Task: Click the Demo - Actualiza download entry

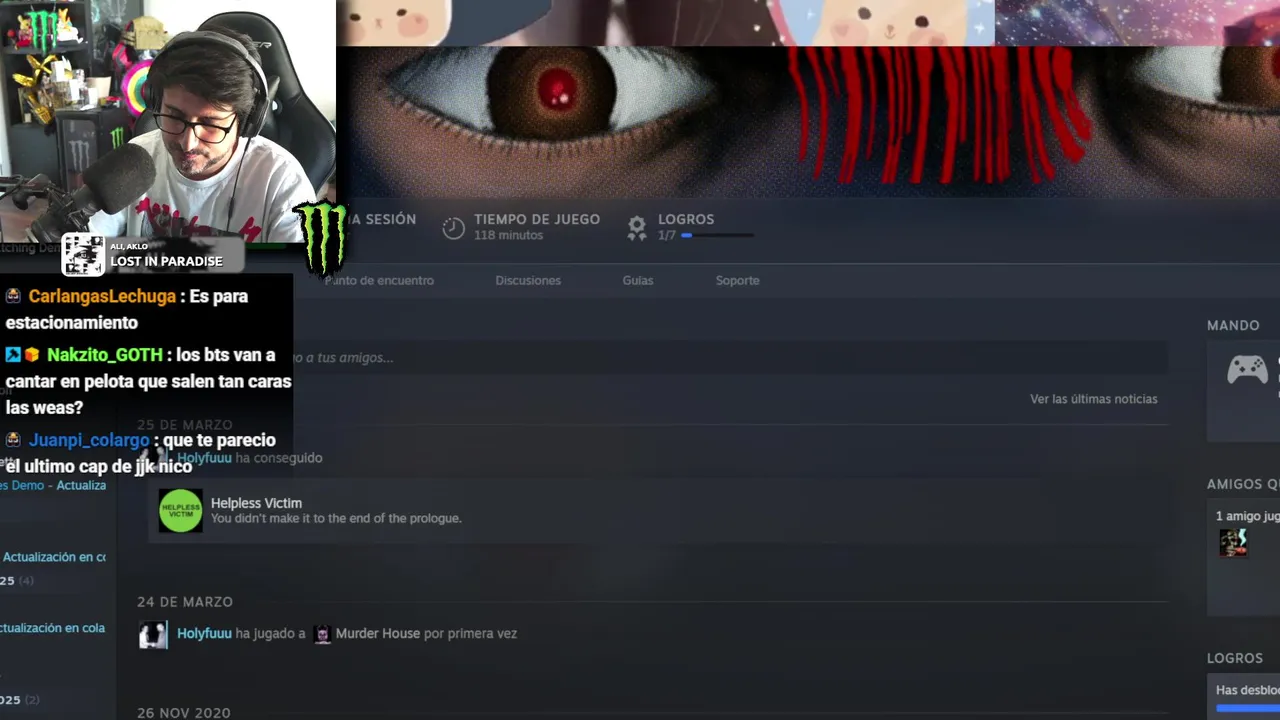Action: [53, 486]
